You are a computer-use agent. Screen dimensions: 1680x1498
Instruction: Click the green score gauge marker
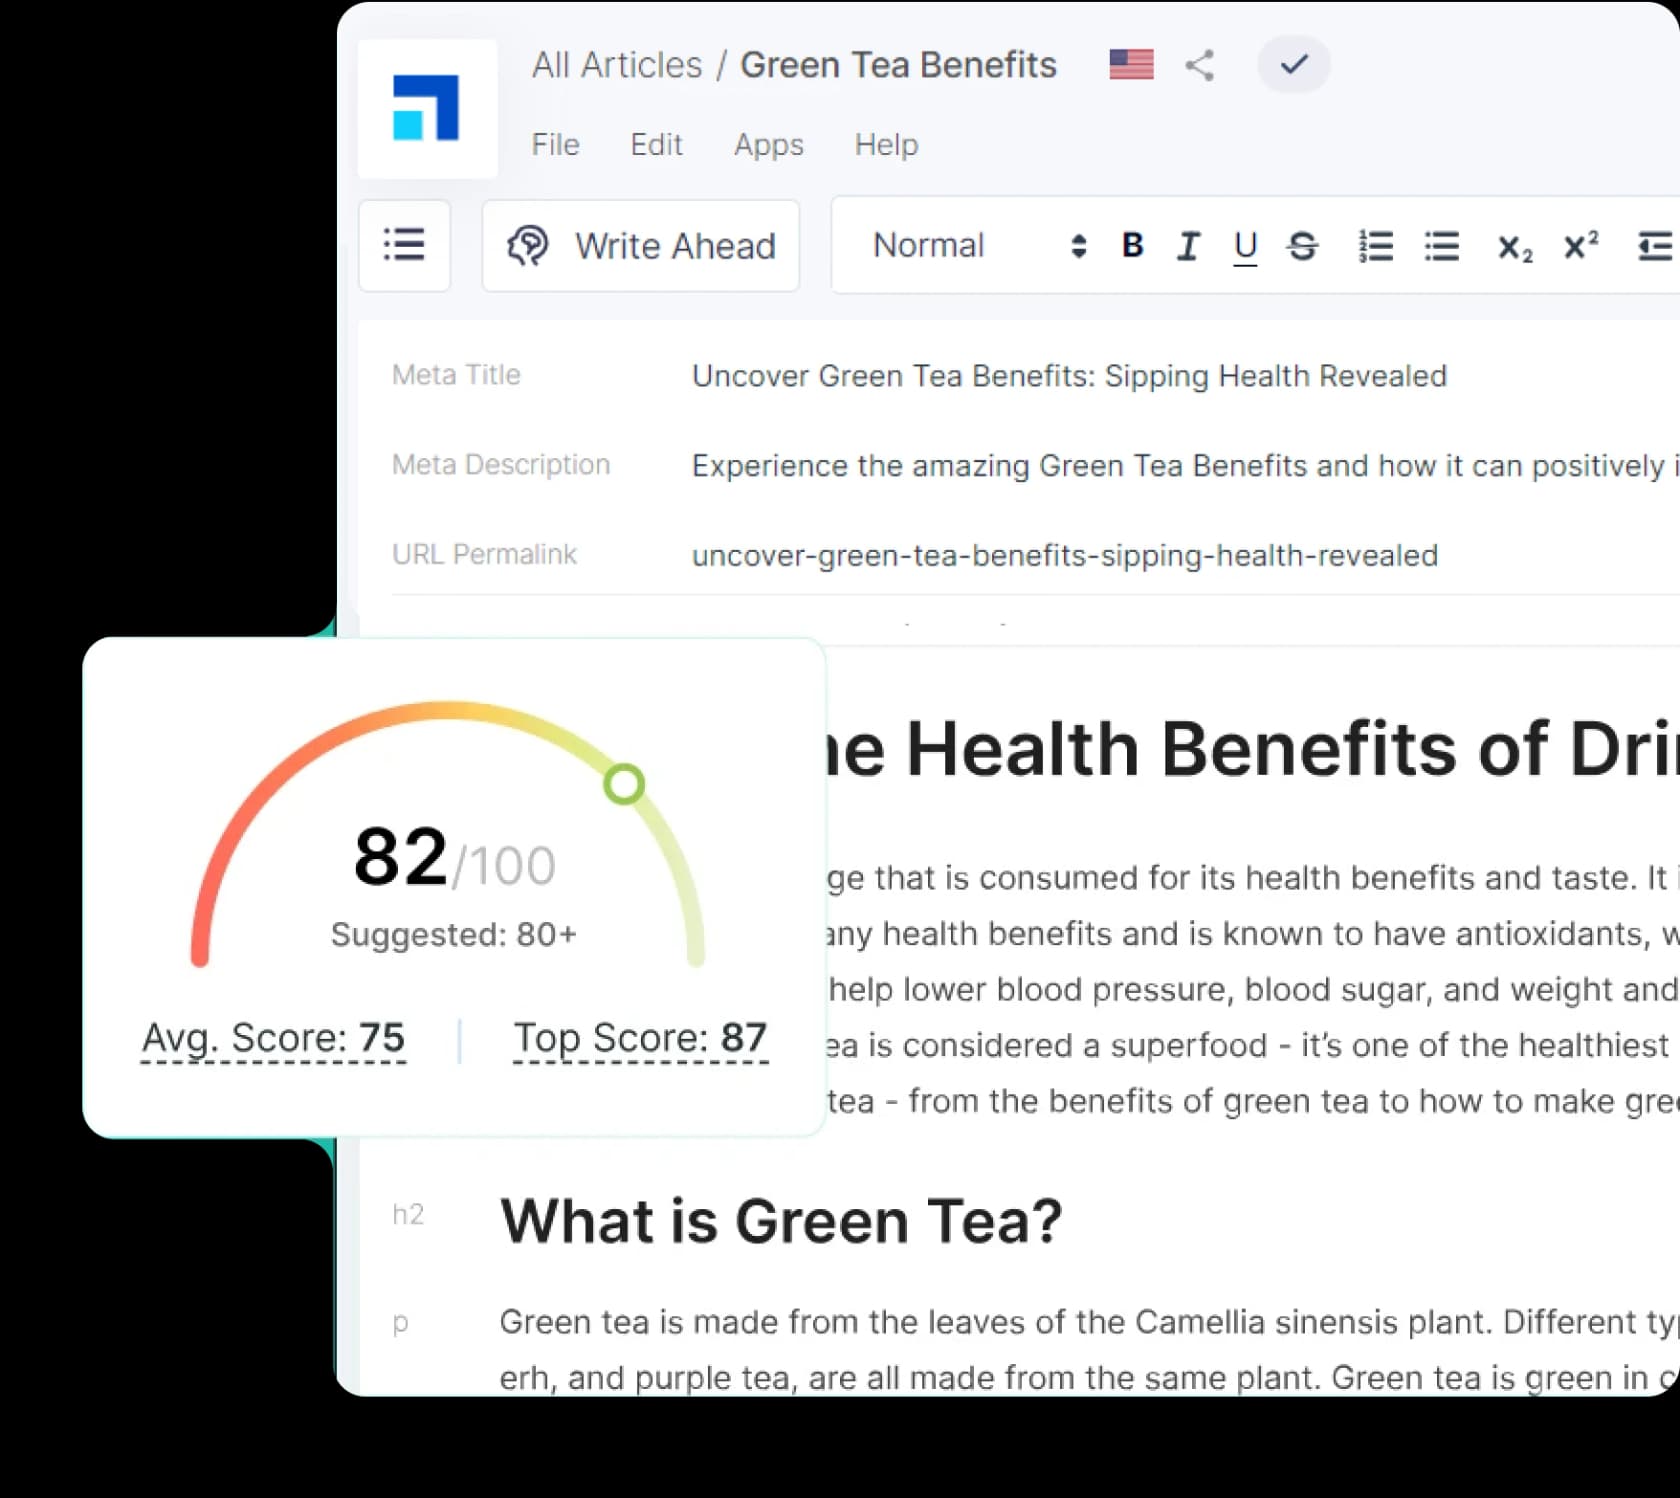(x=624, y=784)
